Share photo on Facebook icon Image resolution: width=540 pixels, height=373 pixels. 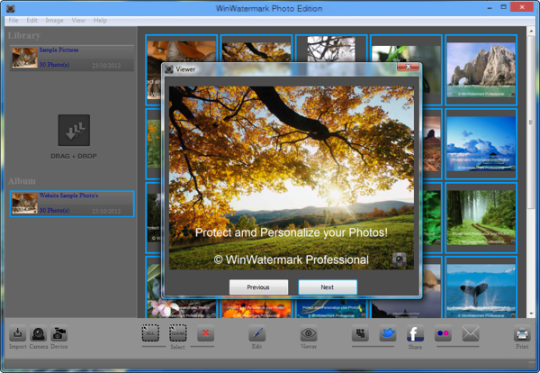(x=415, y=333)
